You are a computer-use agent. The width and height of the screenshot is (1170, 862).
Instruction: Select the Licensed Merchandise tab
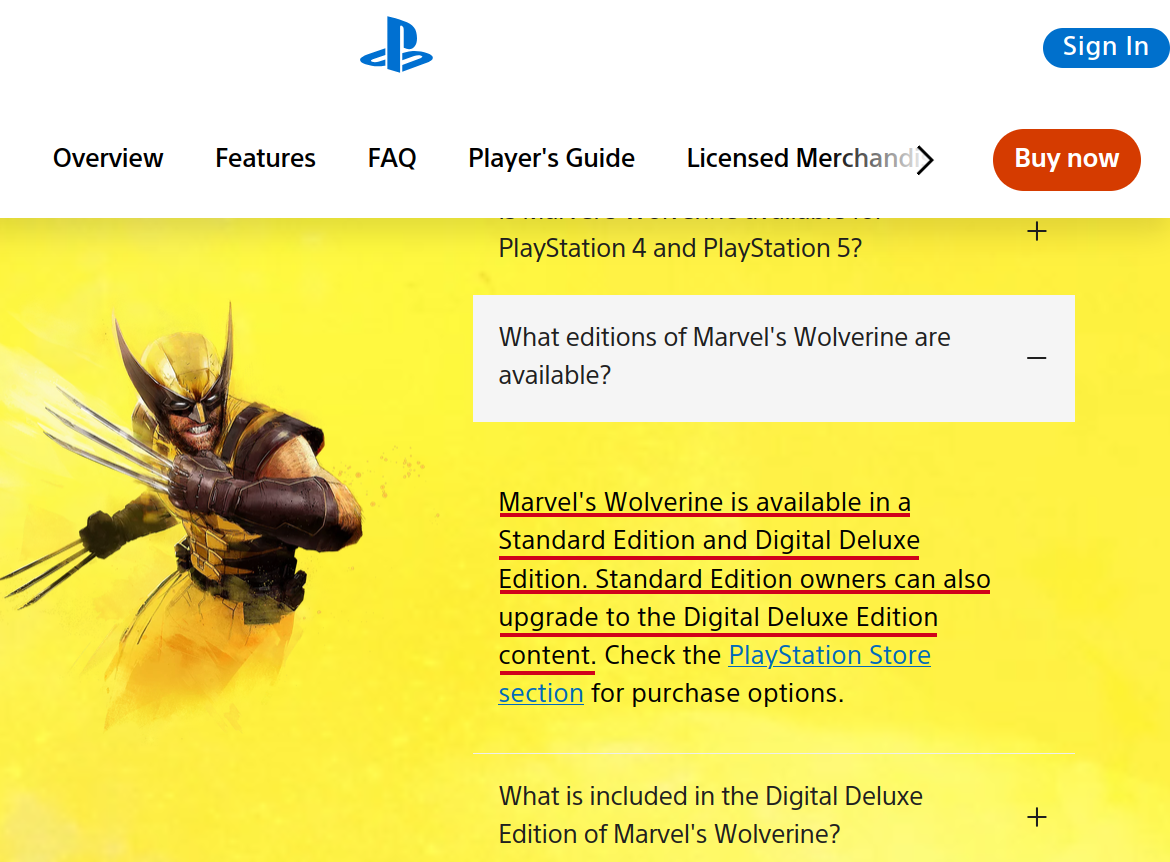point(800,158)
